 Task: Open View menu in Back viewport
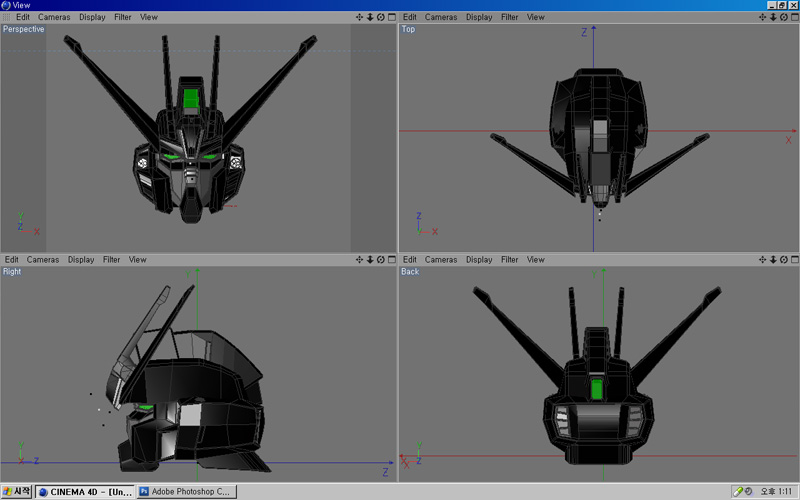(x=535, y=260)
